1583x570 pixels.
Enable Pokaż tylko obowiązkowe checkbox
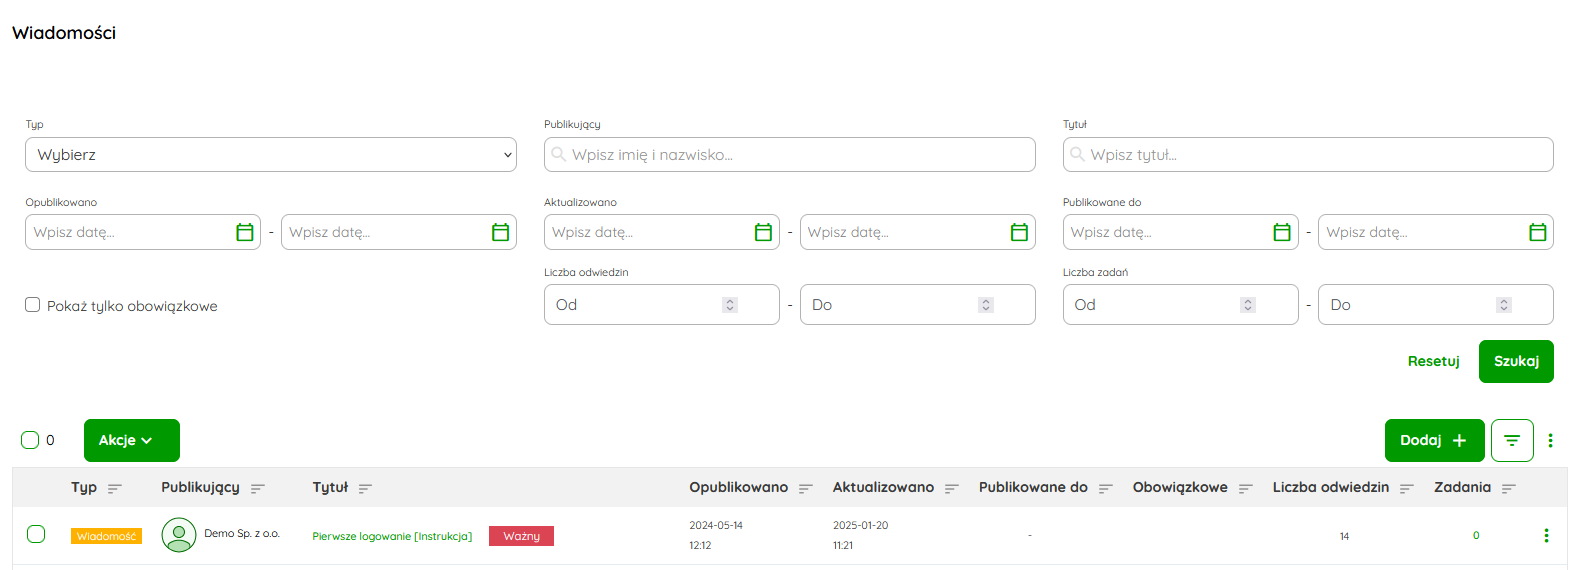click(x=33, y=305)
